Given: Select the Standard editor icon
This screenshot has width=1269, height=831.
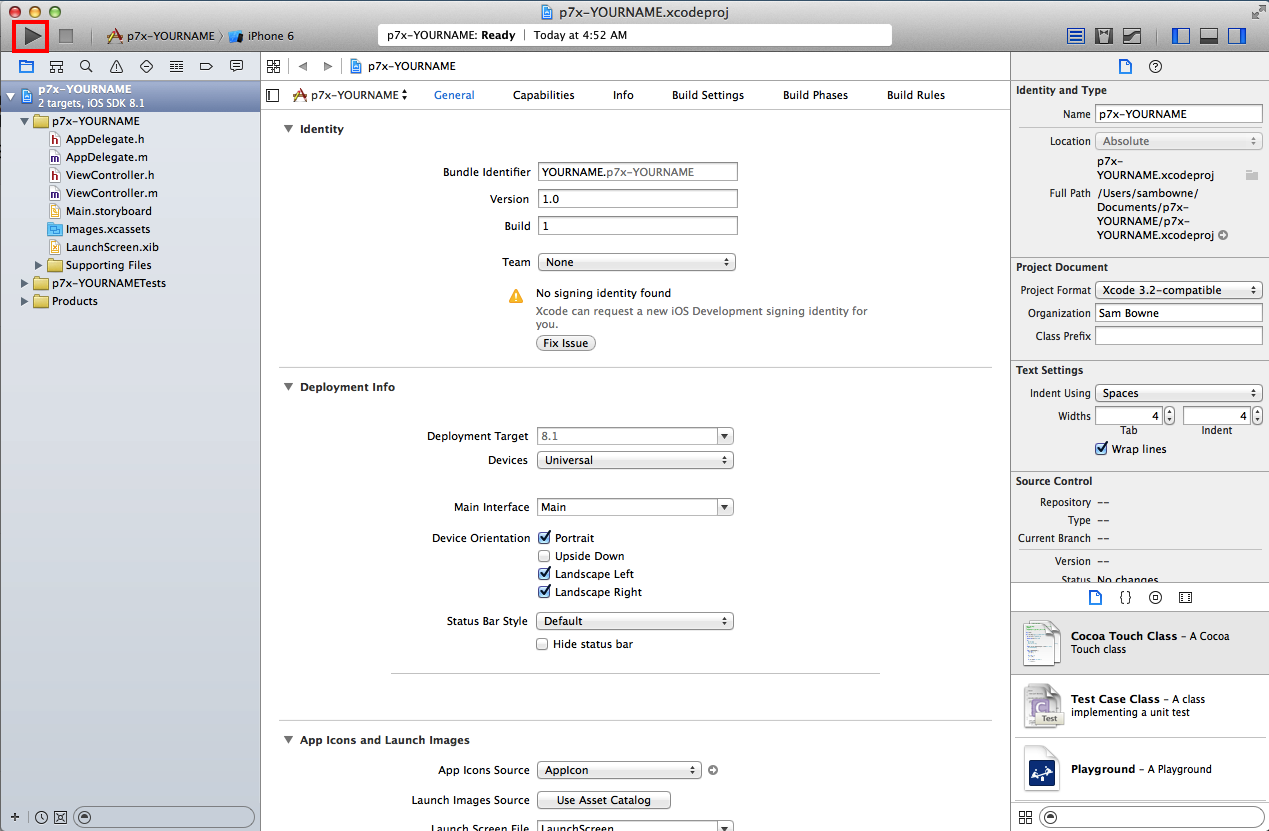Looking at the screenshot, I should click(x=1076, y=36).
